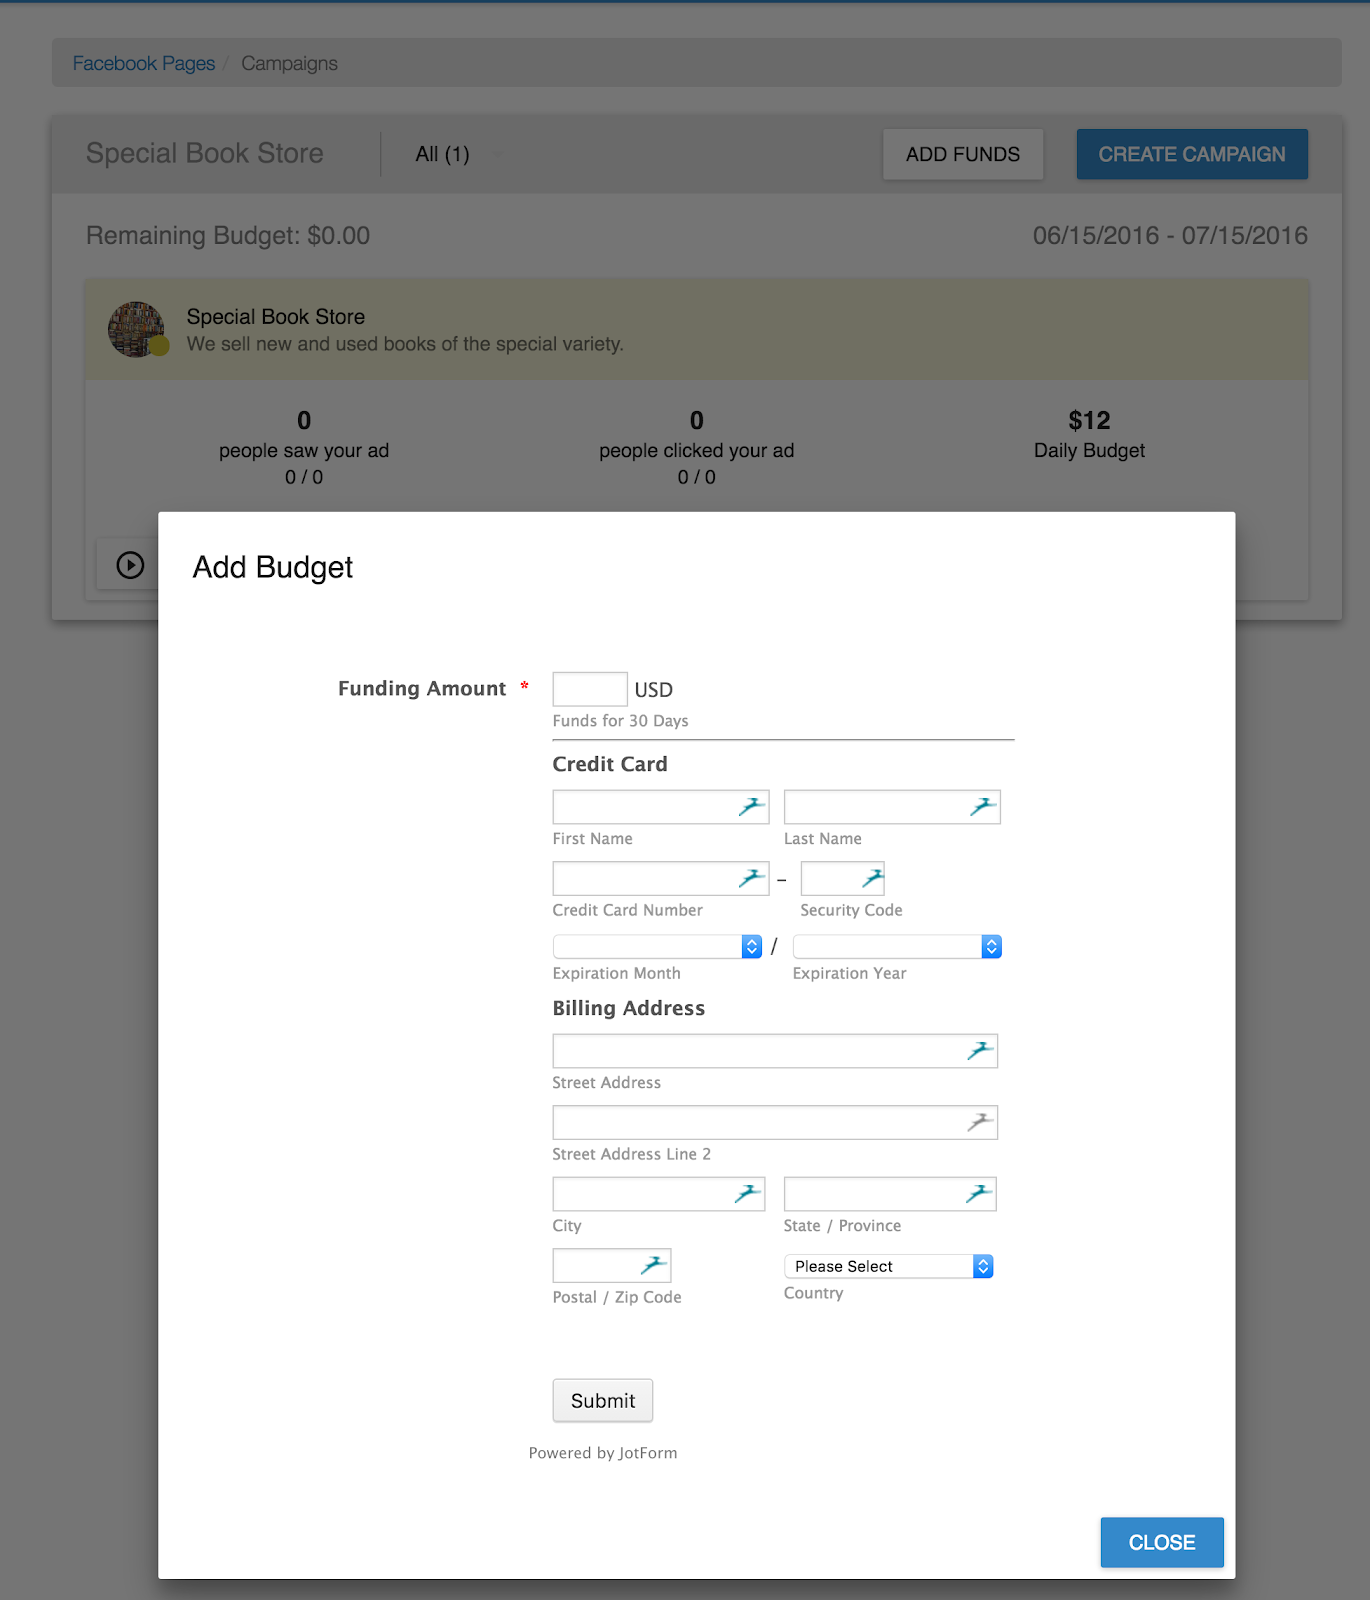Click the people clicked your ad stat
Image resolution: width=1370 pixels, height=1600 pixels.
pos(697,448)
